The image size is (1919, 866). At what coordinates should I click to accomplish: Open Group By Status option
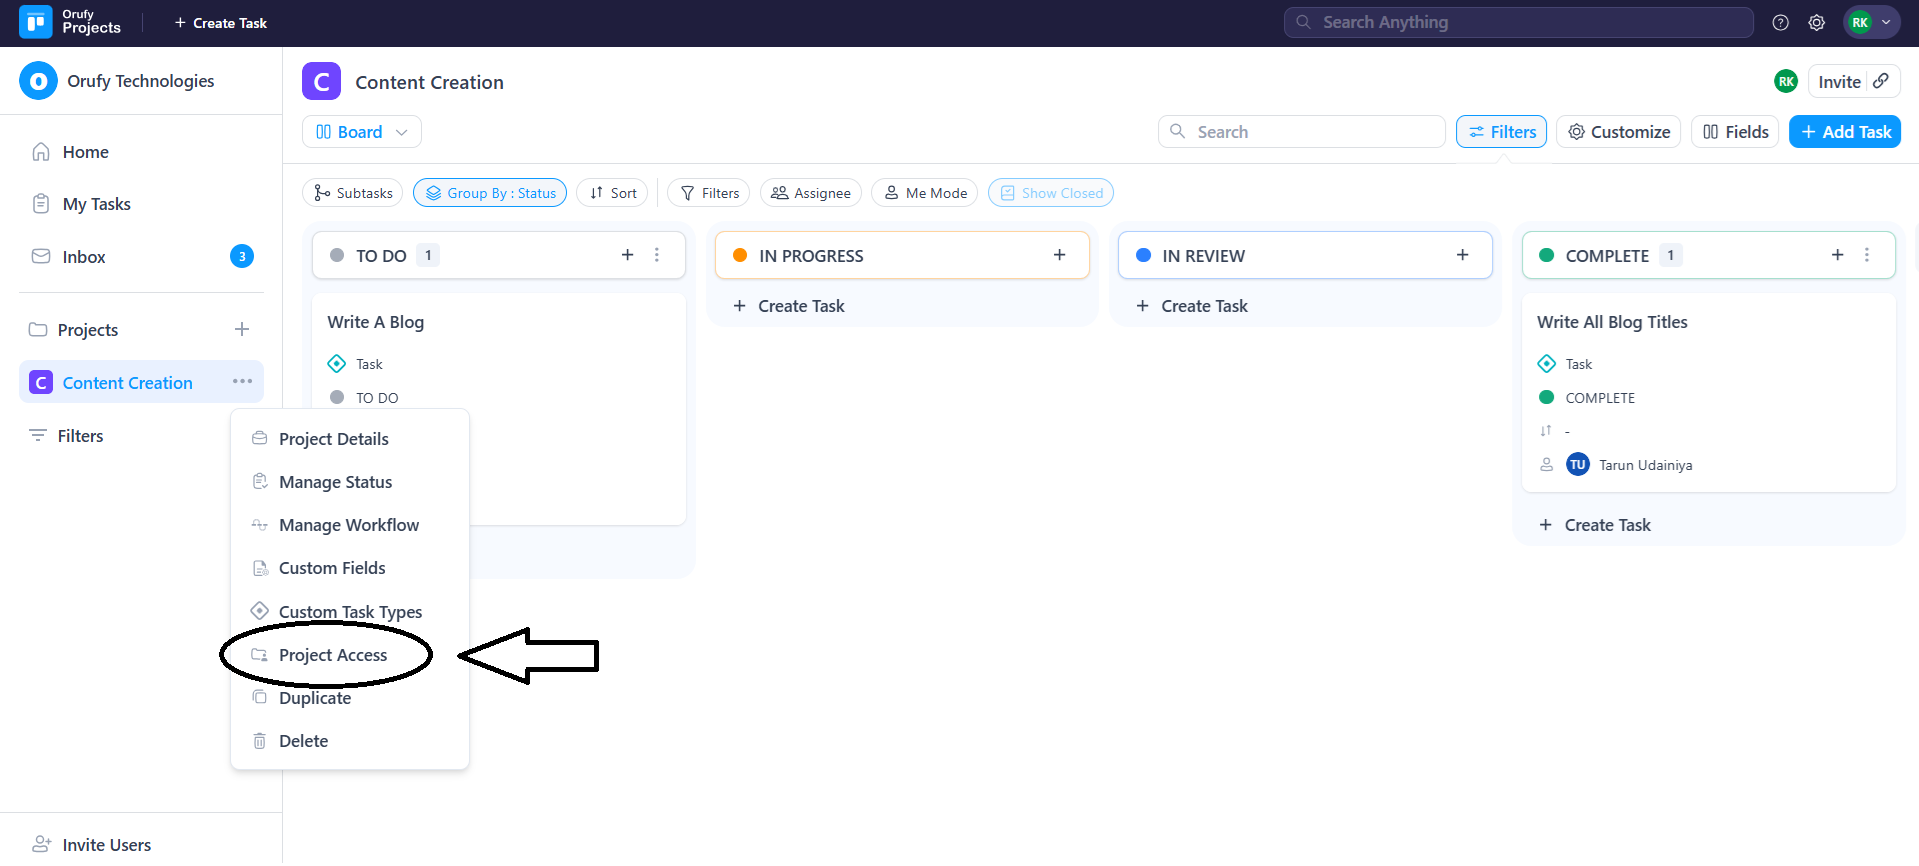click(x=490, y=193)
